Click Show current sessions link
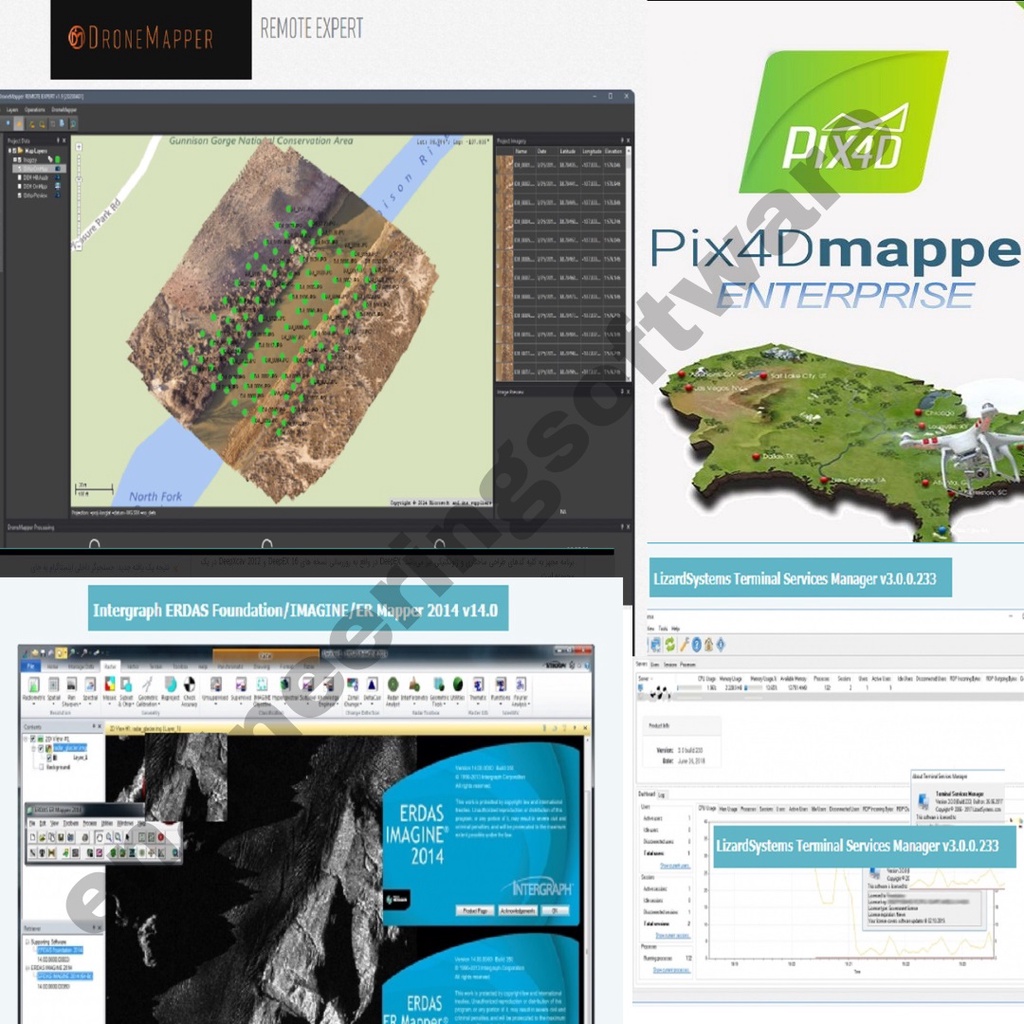The height and width of the screenshot is (1024, 1024). tap(673, 936)
